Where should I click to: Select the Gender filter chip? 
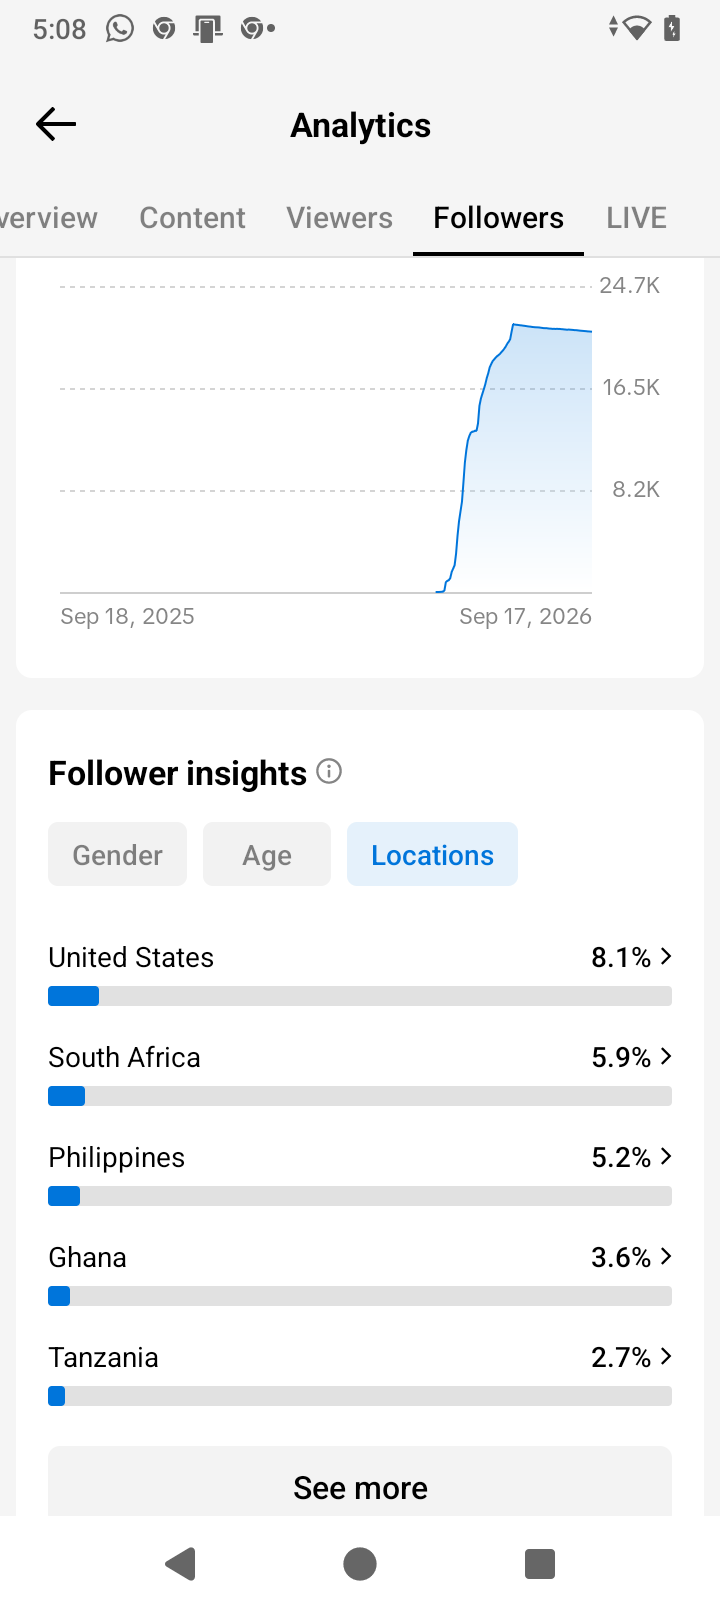point(117,854)
